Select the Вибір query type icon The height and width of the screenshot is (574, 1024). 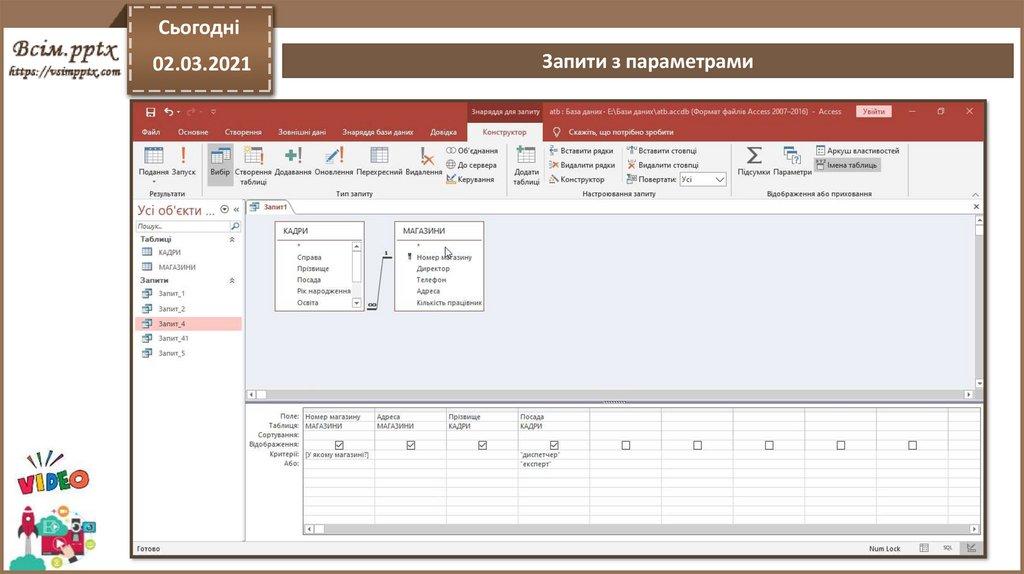(220, 160)
